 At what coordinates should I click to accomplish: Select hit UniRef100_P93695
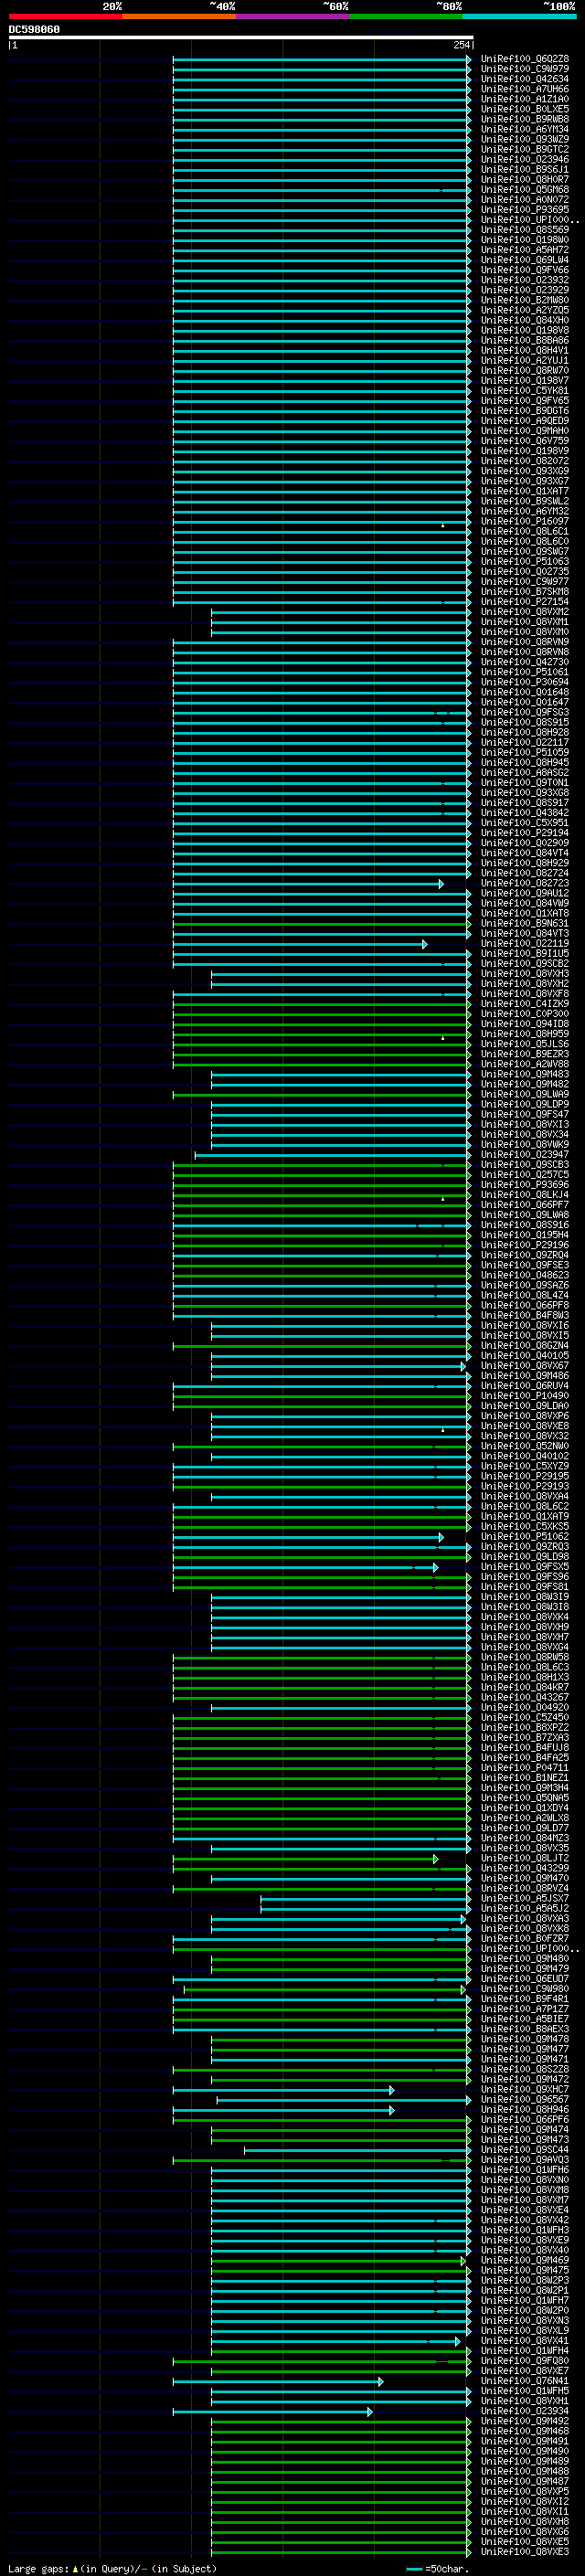[x=525, y=209]
